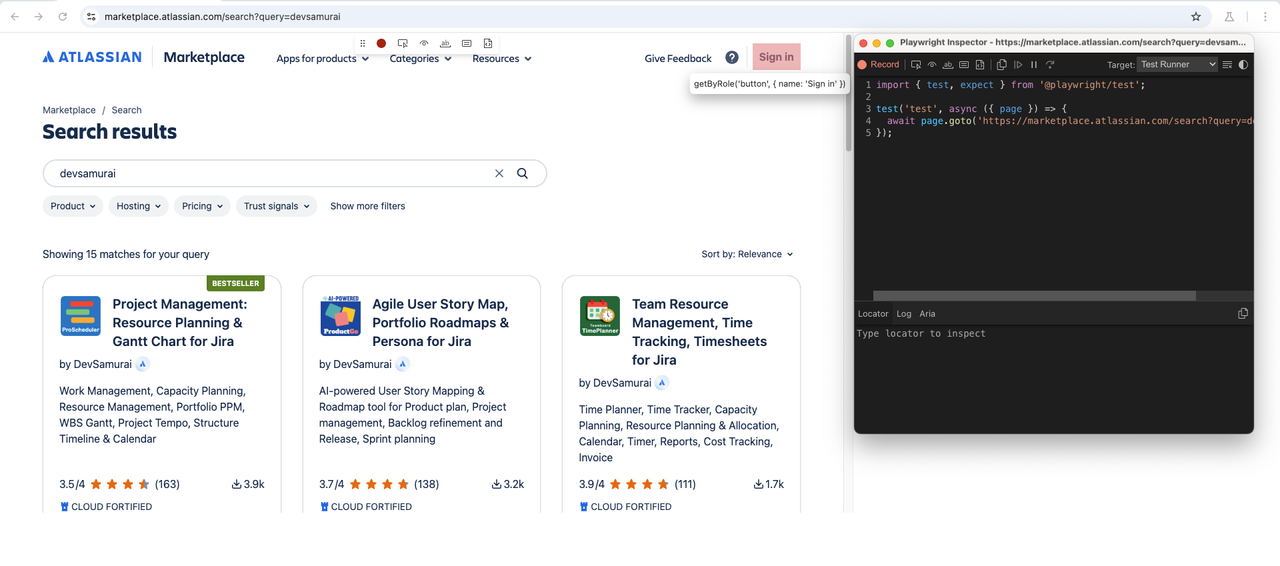Switch to the Locator tab
1280x566 pixels.
click(x=873, y=313)
